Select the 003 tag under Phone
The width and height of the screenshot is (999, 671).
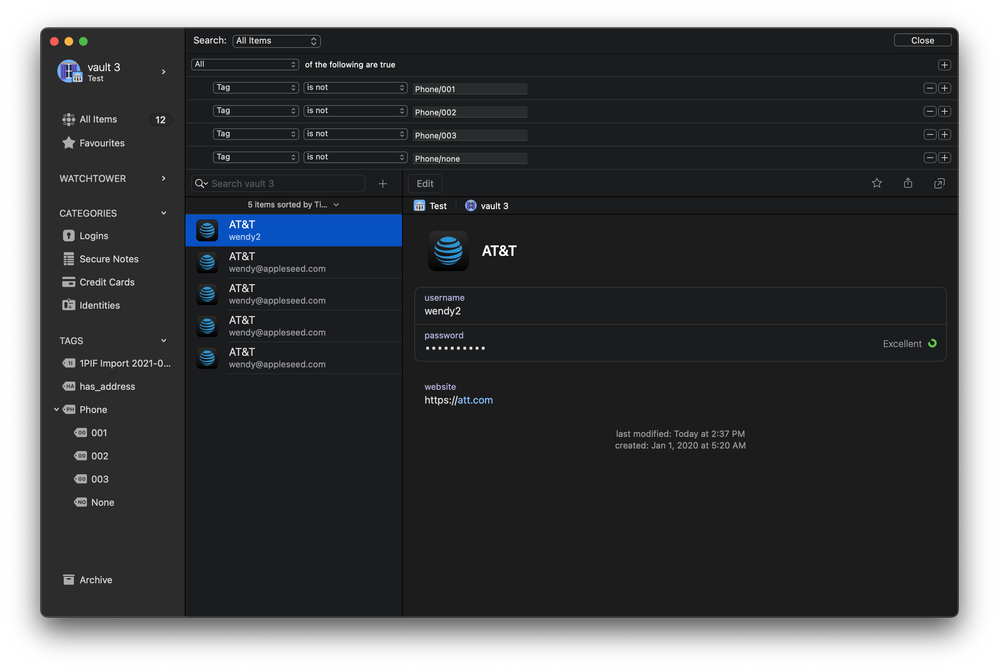click(x=99, y=479)
